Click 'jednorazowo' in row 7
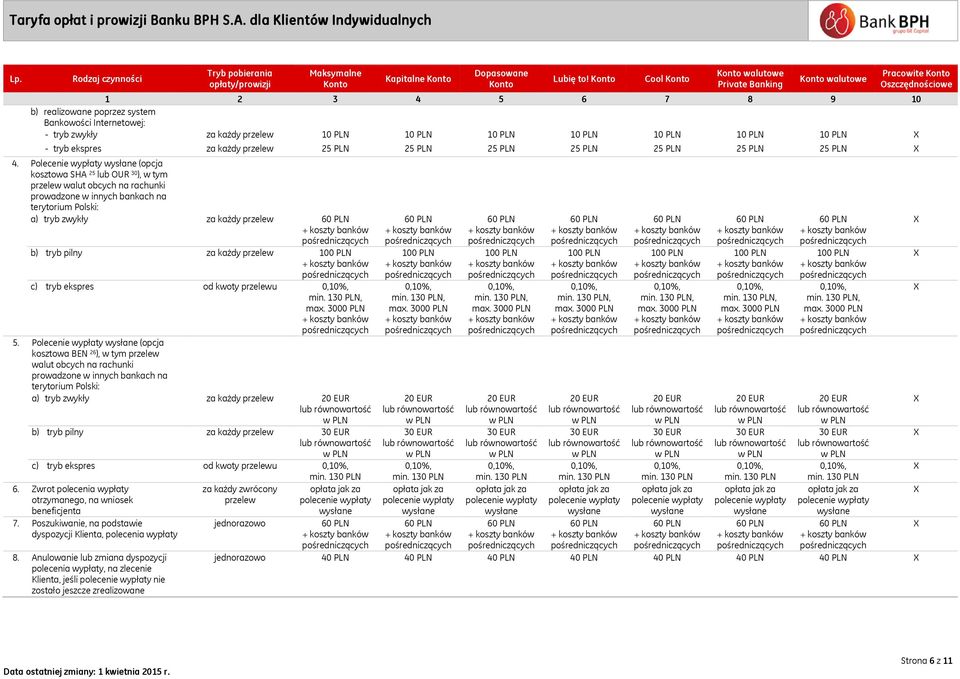Viewport: 960px width, 679px height. point(239,523)
